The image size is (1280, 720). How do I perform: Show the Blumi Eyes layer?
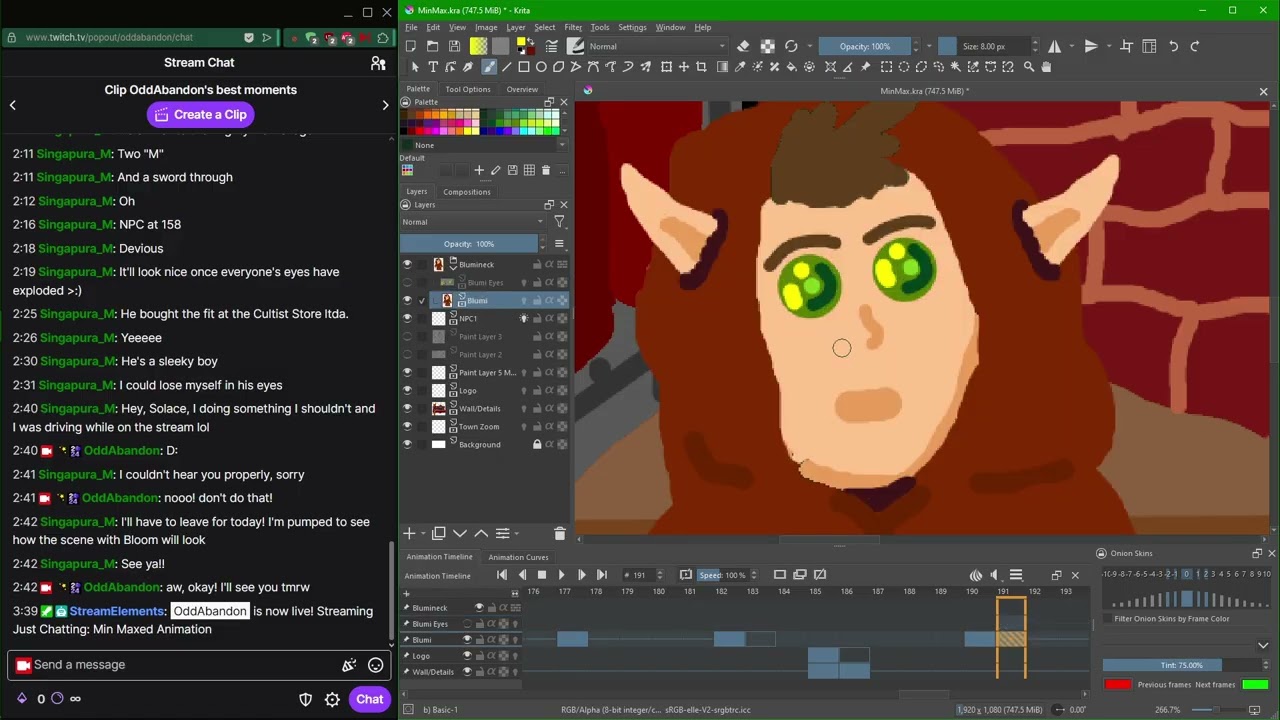tap(407, 283)
